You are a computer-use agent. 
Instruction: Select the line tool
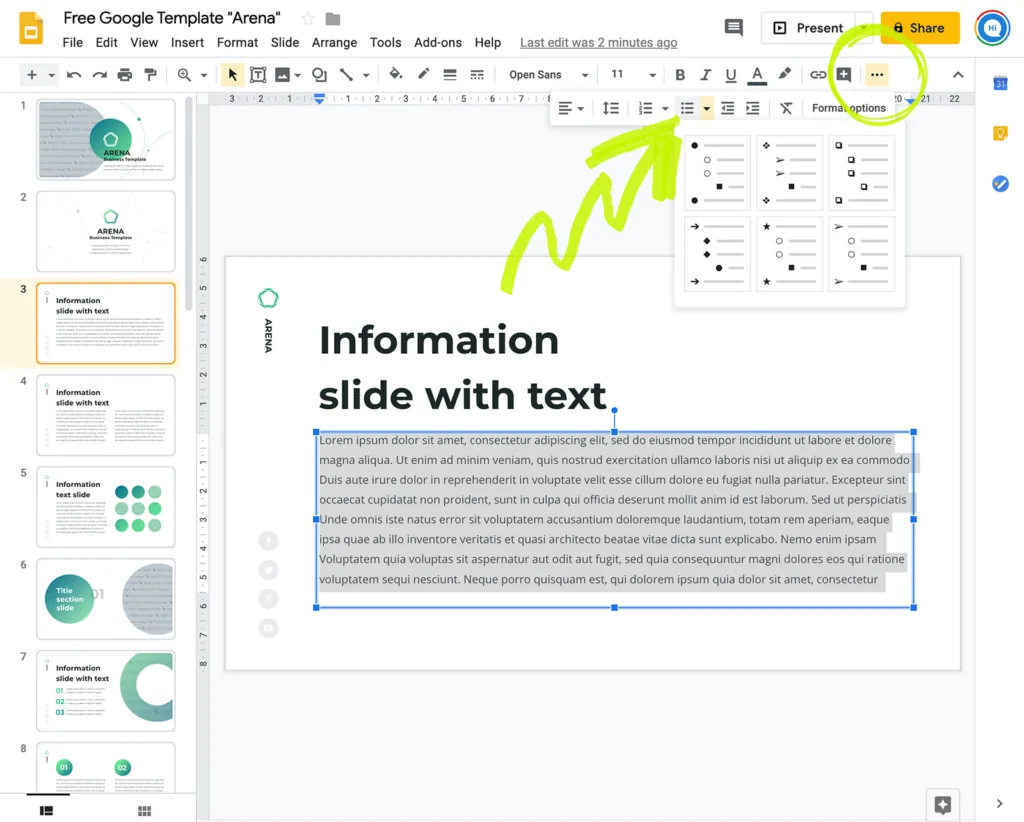[346, 75]
